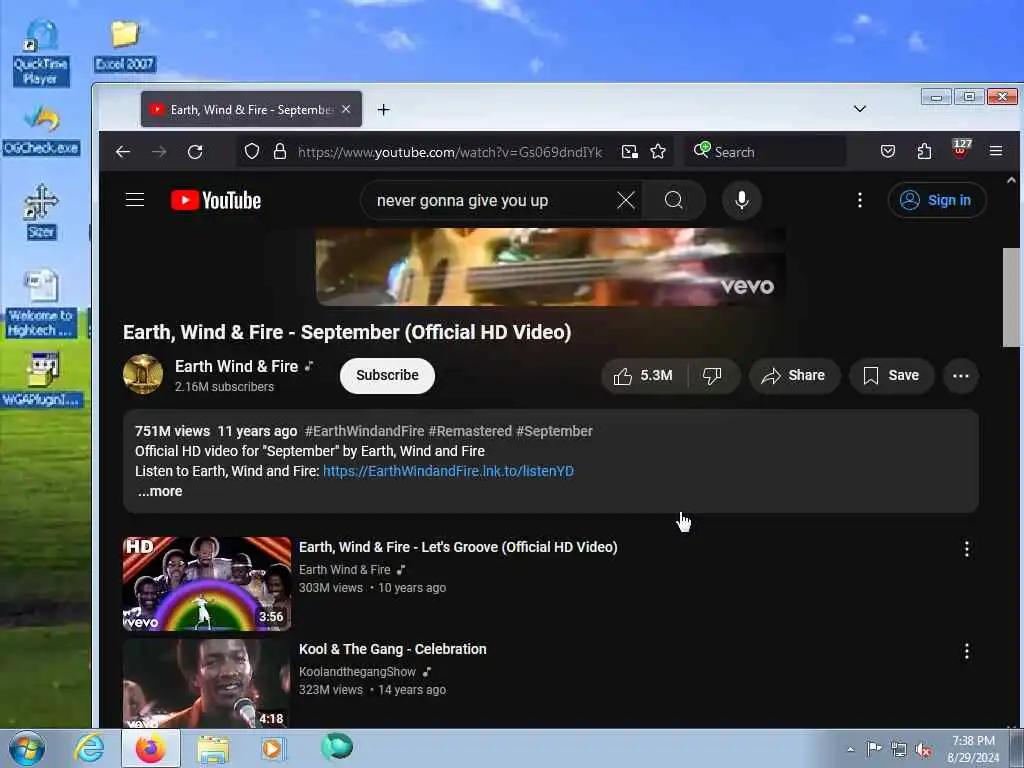Click the site security padlock icon
Viewport: 1024px width, 768px height.
pos(280,152)
